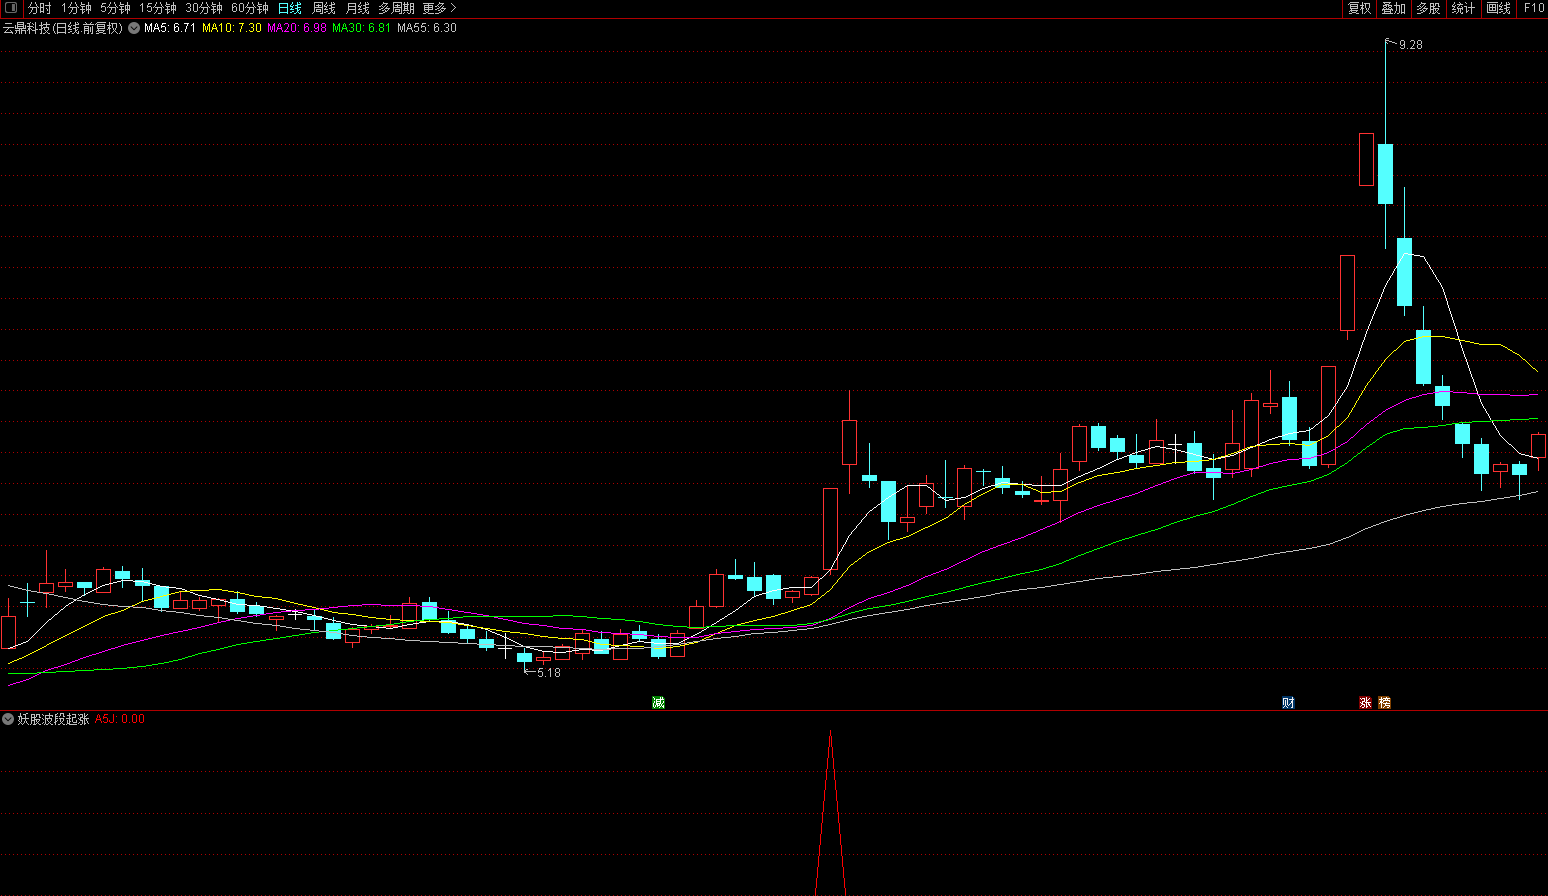Screen dimensions: 1548x896
Task: Open the 多股 multi-stock view
Action: 1428,8
